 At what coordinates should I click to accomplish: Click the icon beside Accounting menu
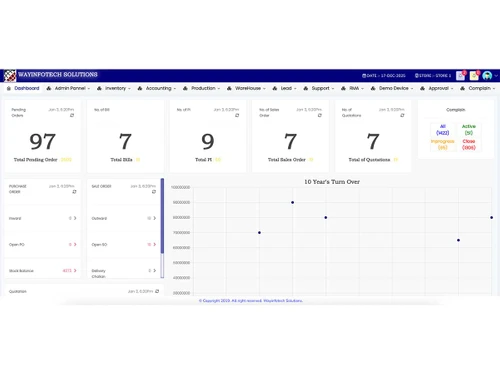(x=140, y=88)
